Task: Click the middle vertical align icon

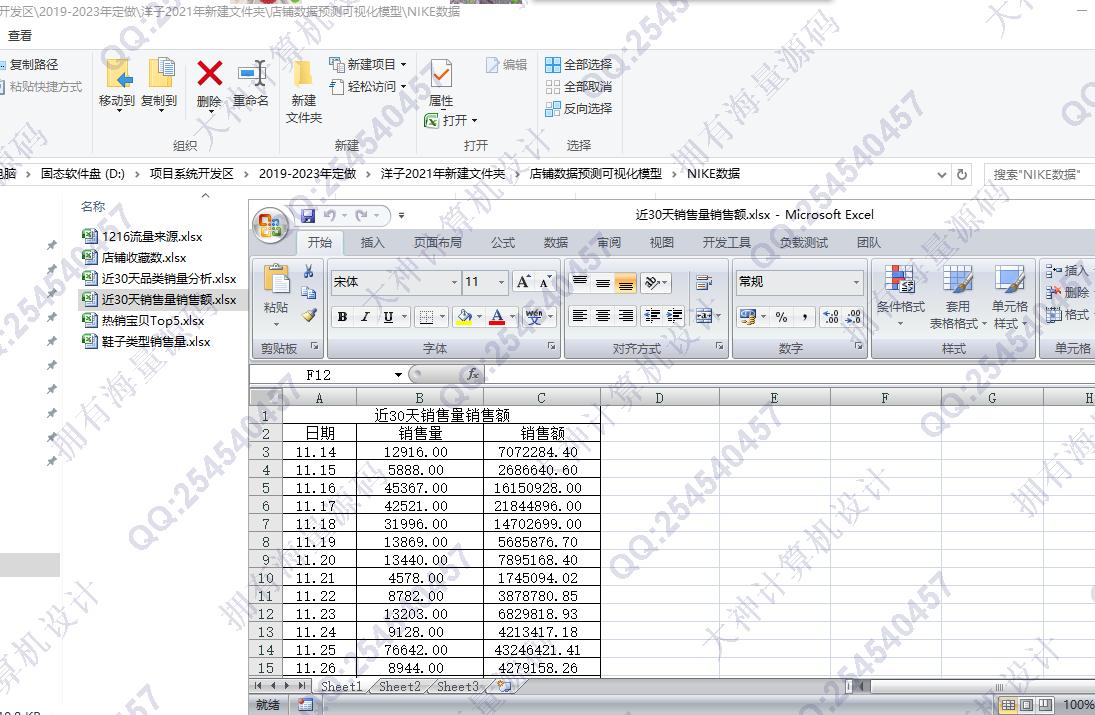Action: pos(603,282)
